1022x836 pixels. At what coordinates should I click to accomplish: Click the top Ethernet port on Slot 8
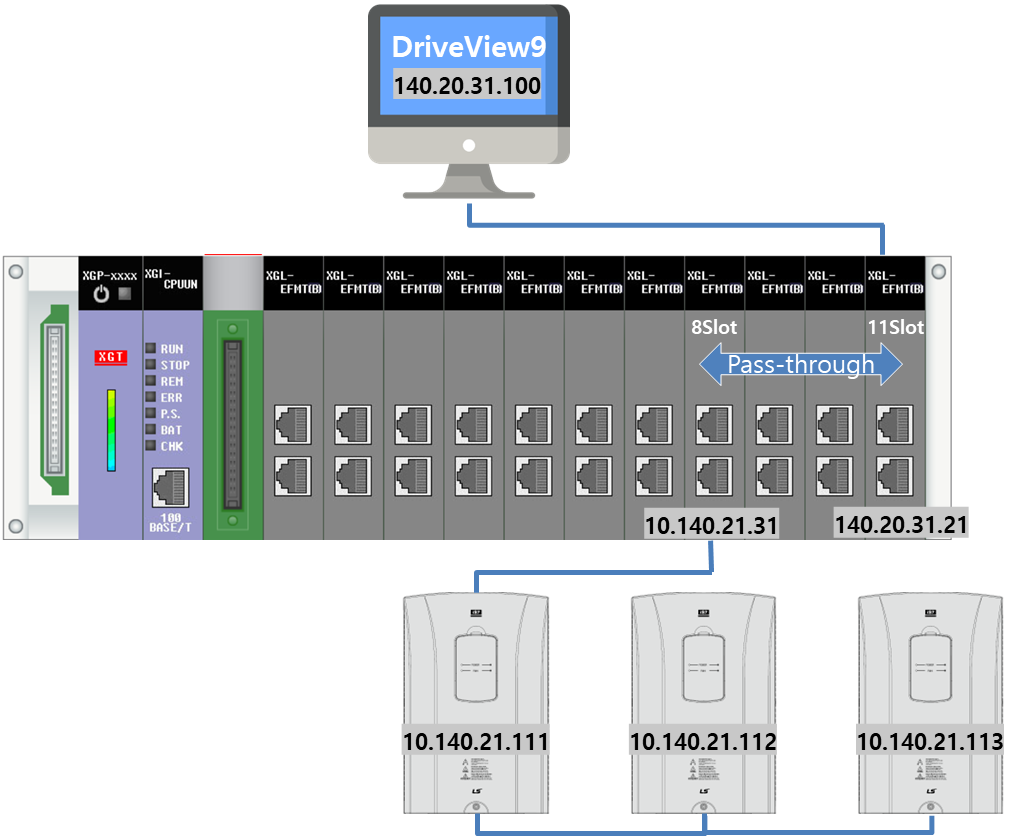click(x=713, y=424)
